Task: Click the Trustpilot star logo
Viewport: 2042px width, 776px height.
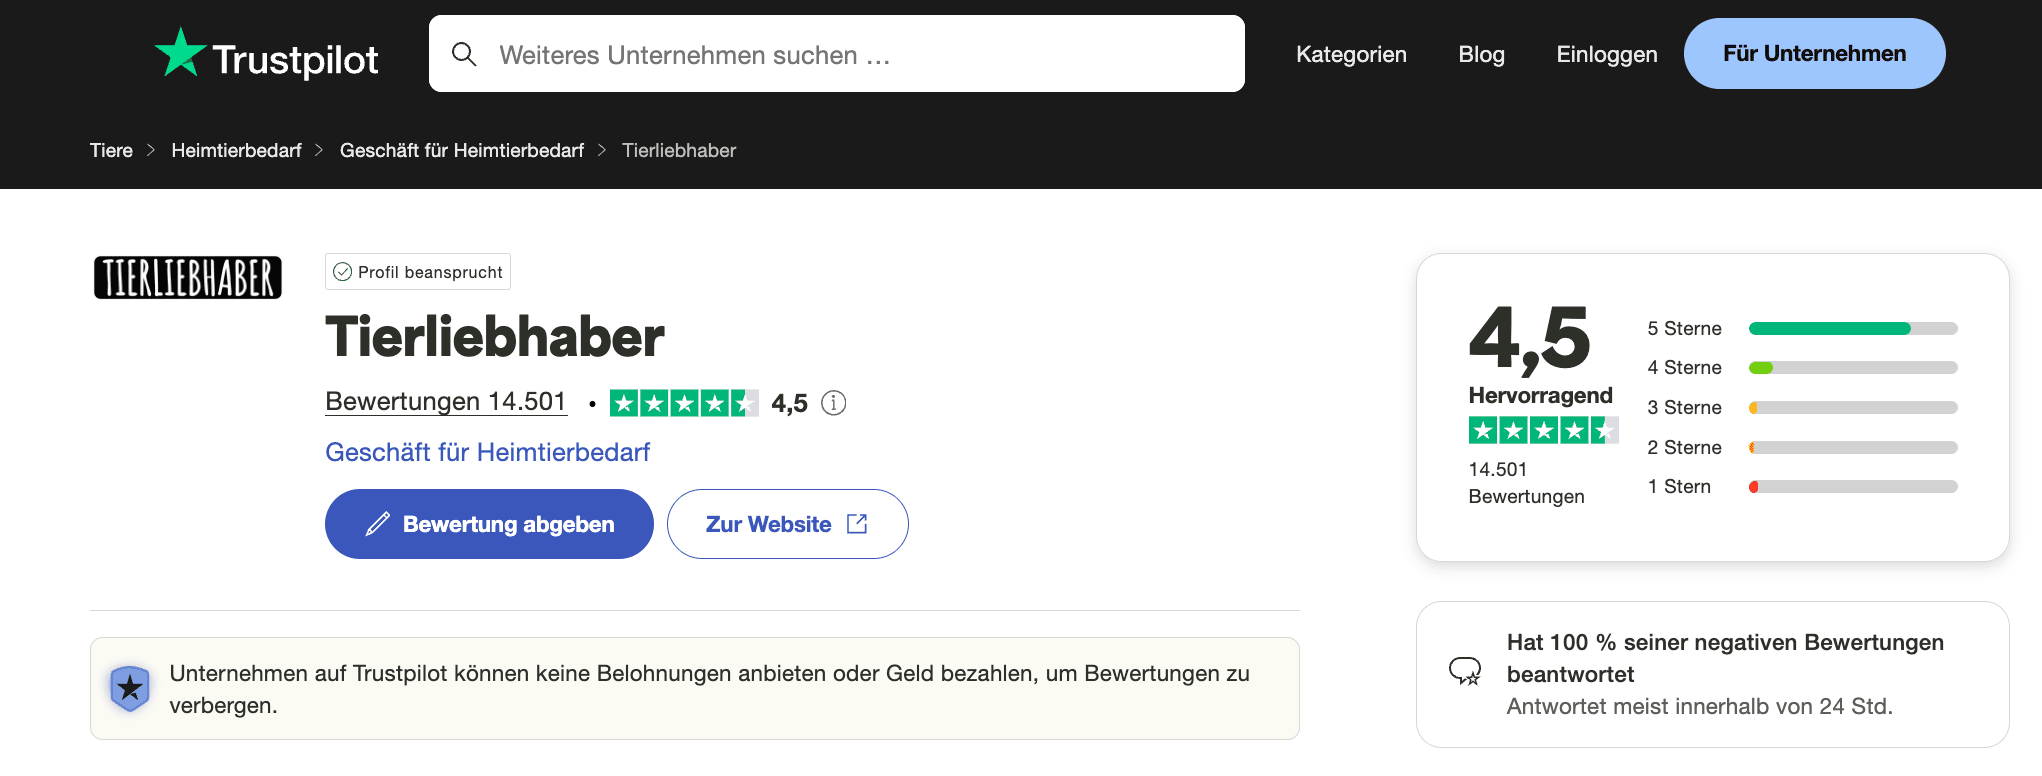Action: tap(180, 52)
